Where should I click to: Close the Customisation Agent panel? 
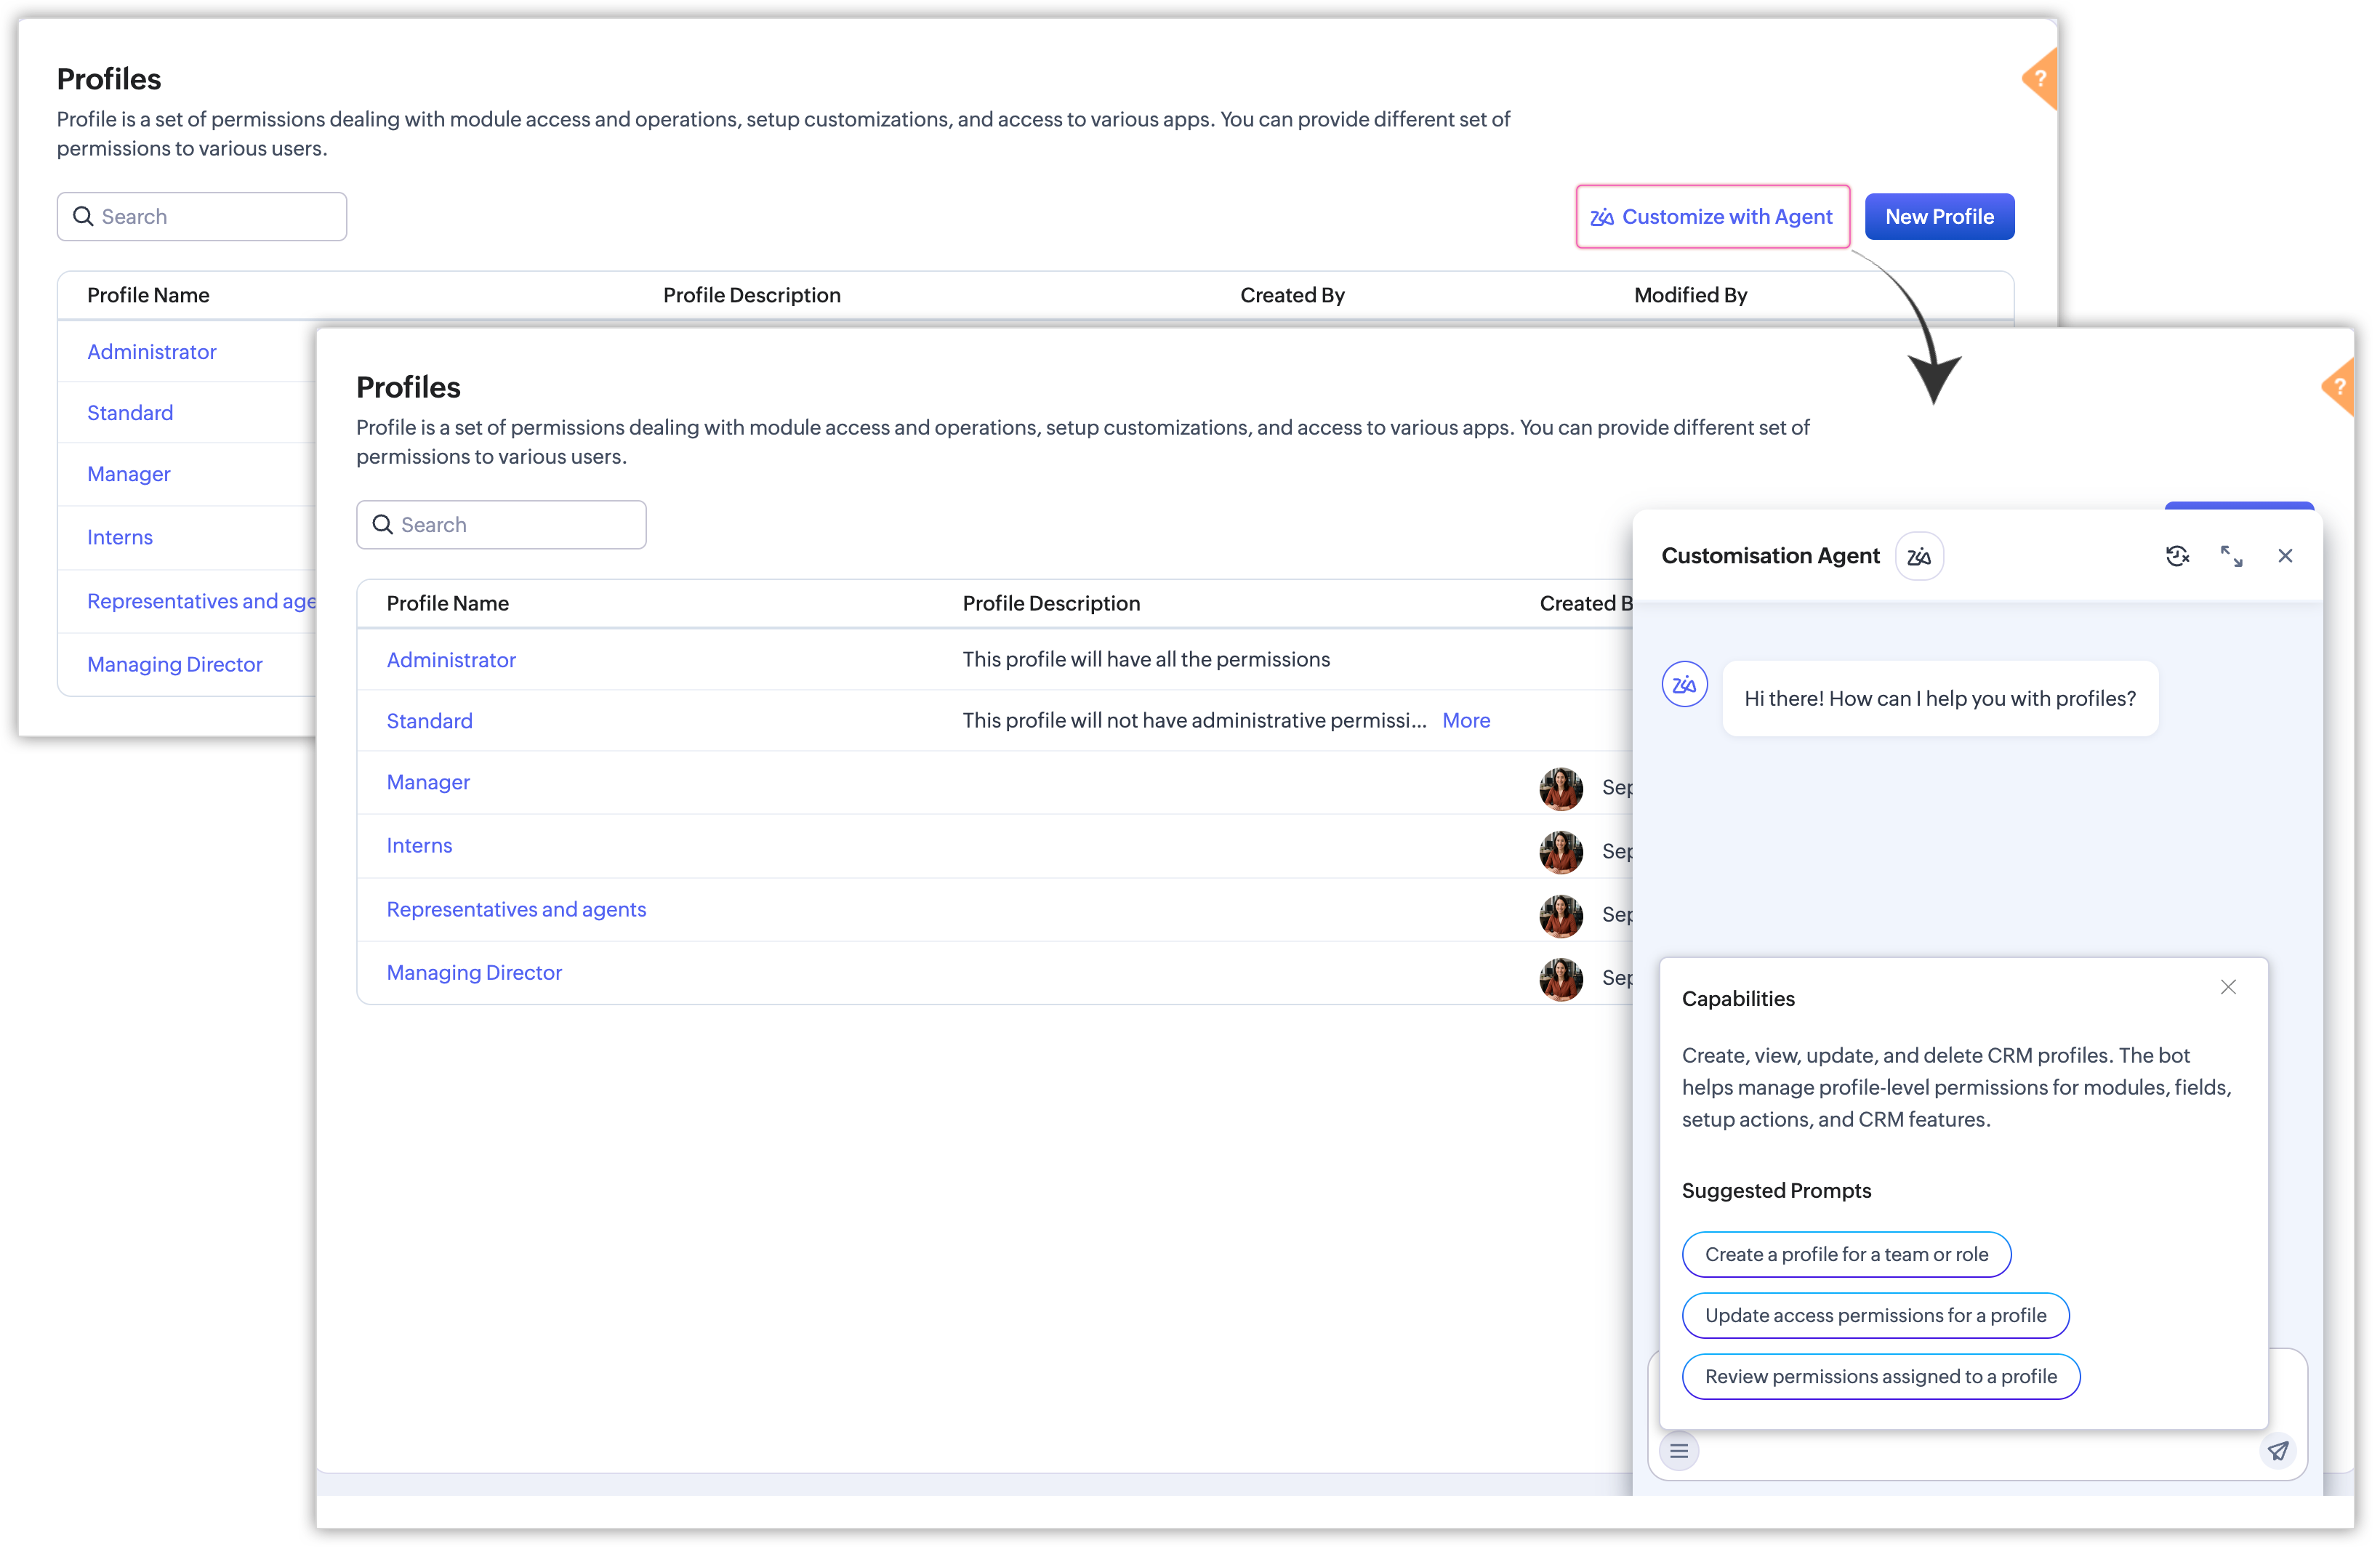(2284, 556)
